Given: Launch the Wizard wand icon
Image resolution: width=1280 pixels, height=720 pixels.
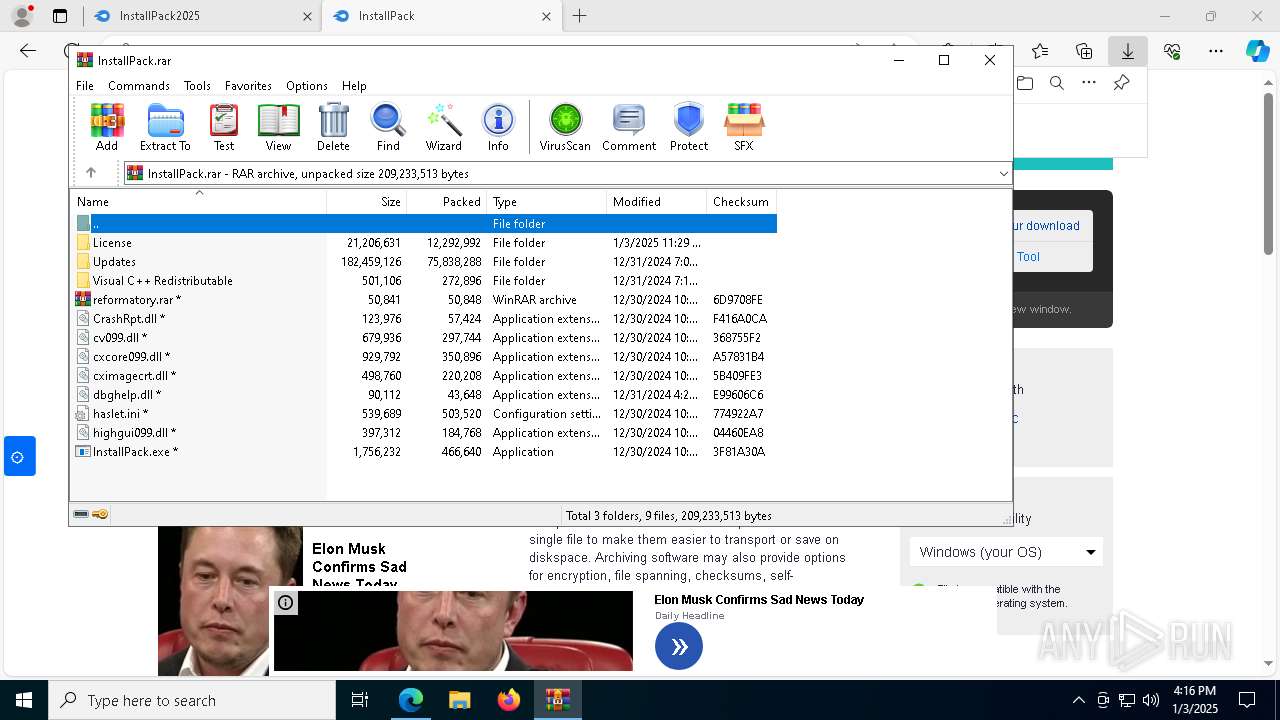Looking at the screenshot, I should click(x=443, y=128).
